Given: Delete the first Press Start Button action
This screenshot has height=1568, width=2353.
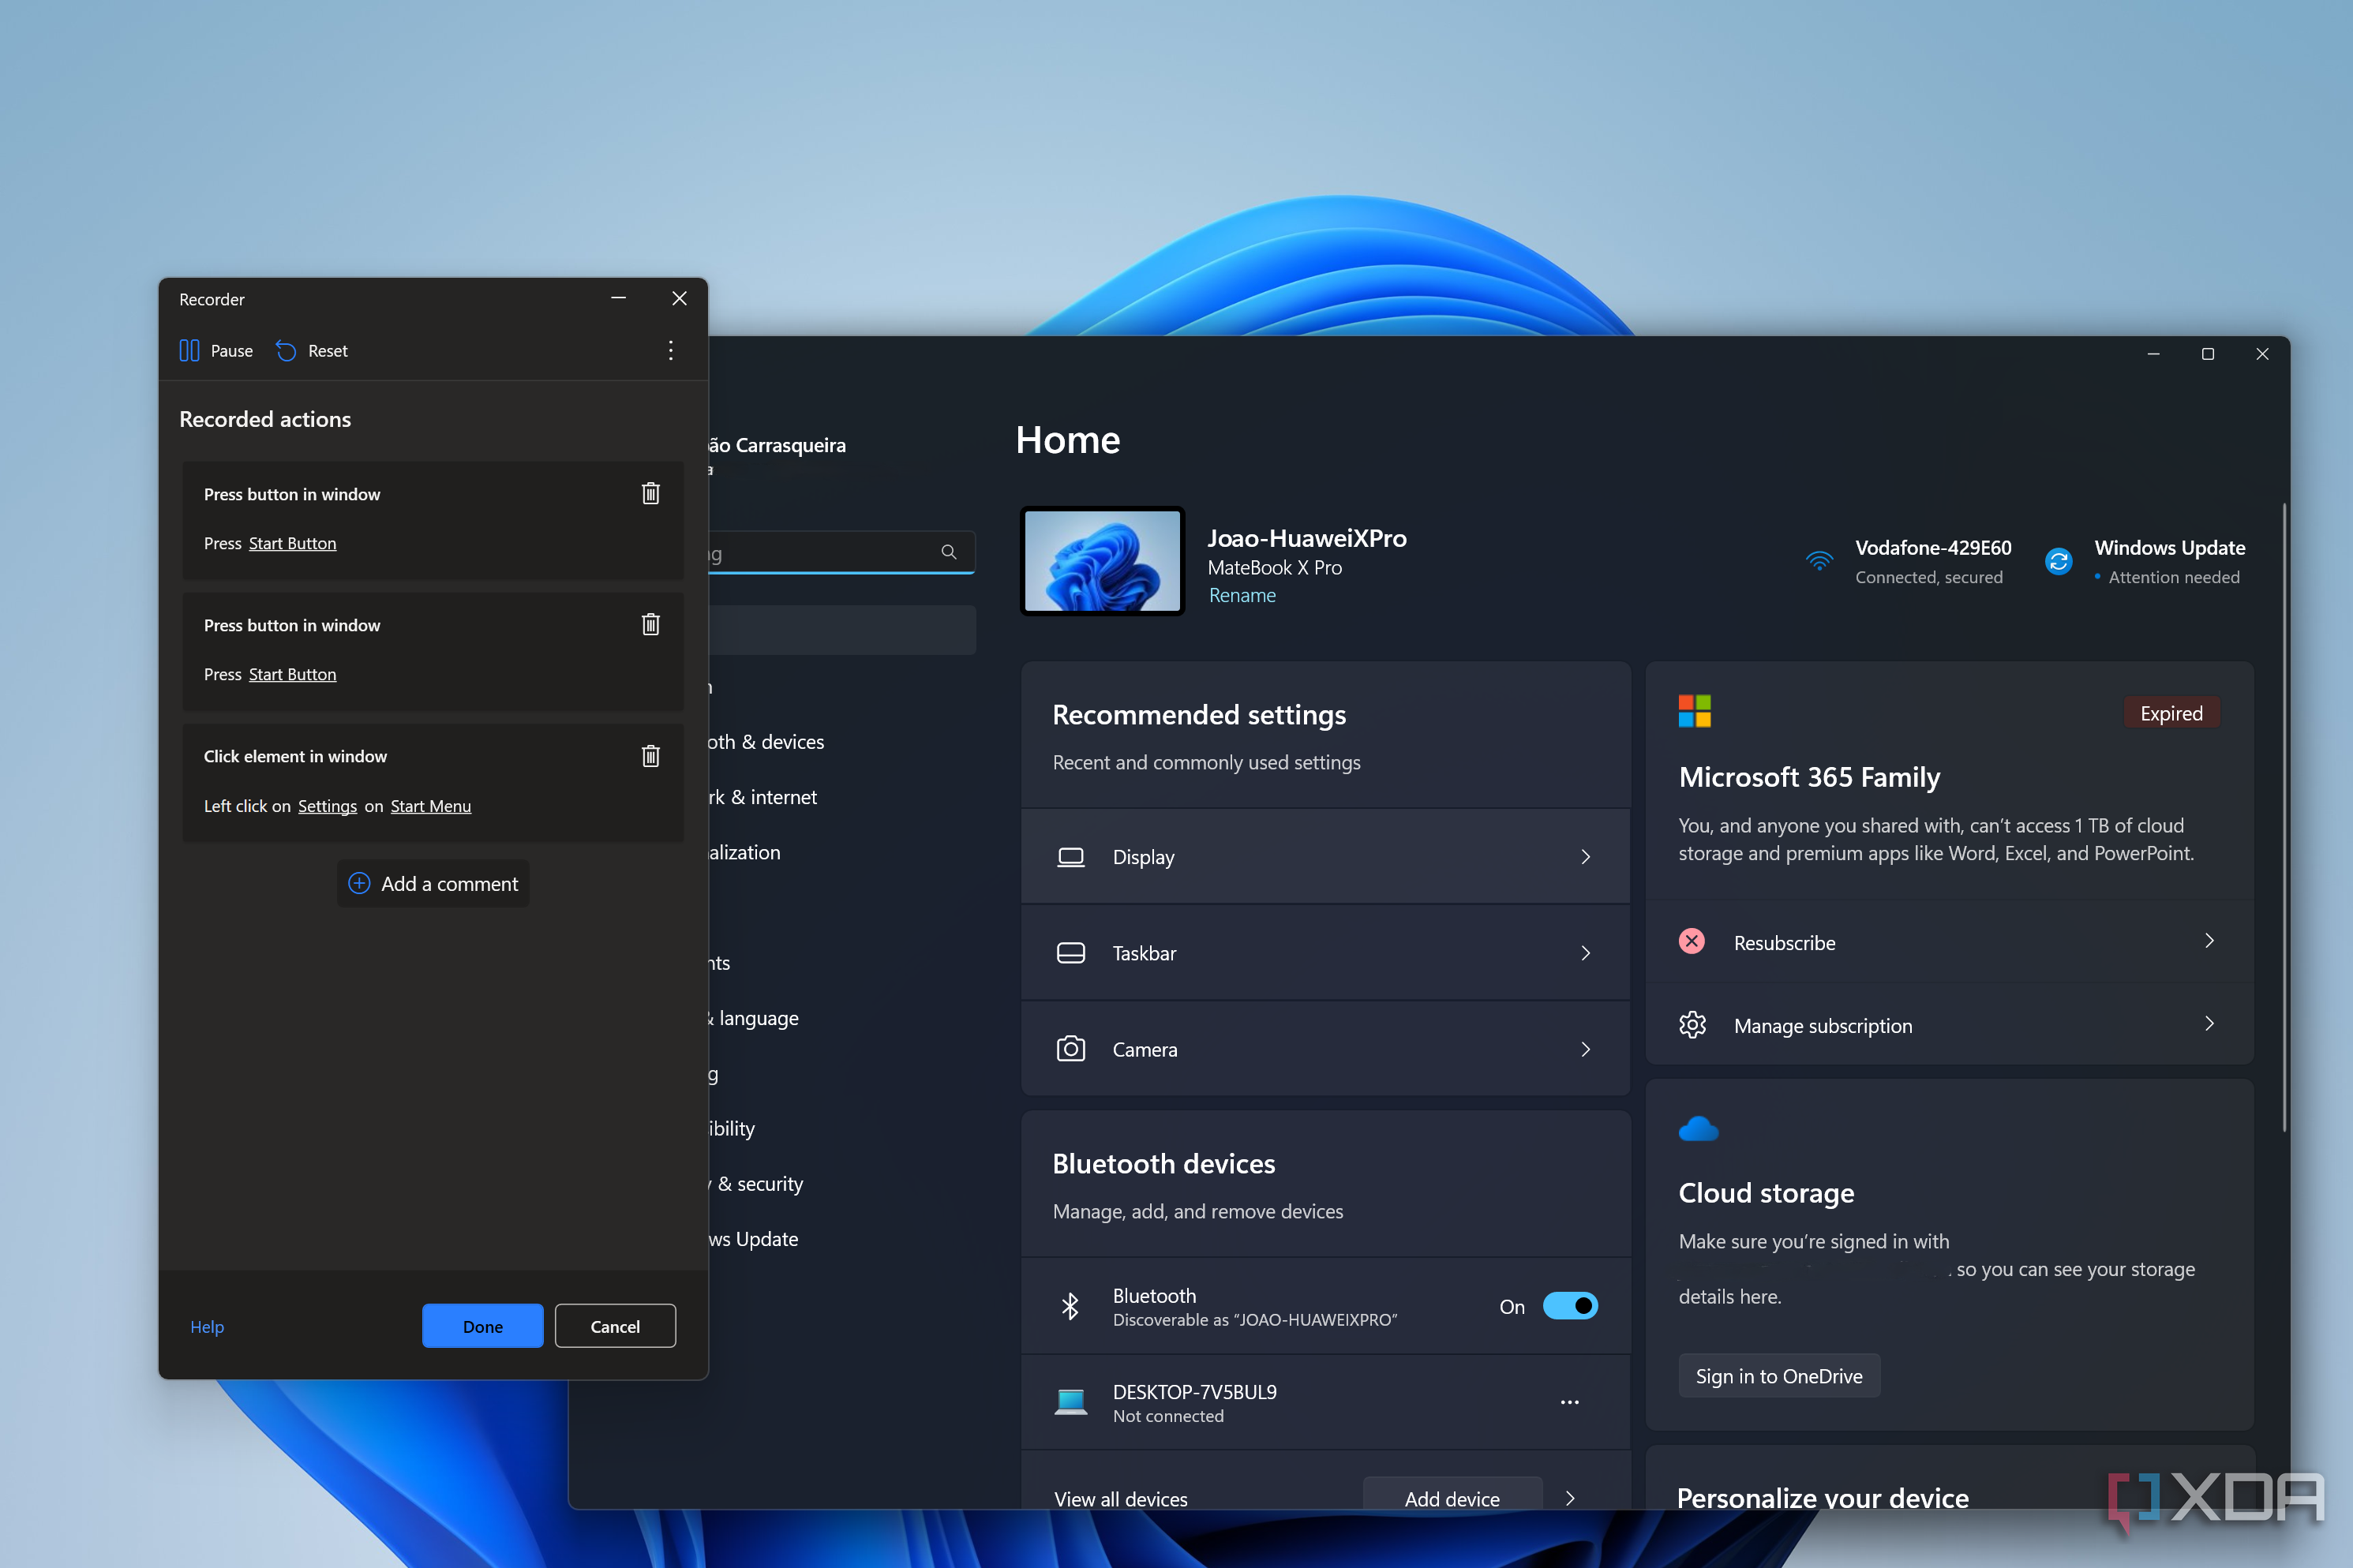Looking at the screenshot, I should (650, 493).
